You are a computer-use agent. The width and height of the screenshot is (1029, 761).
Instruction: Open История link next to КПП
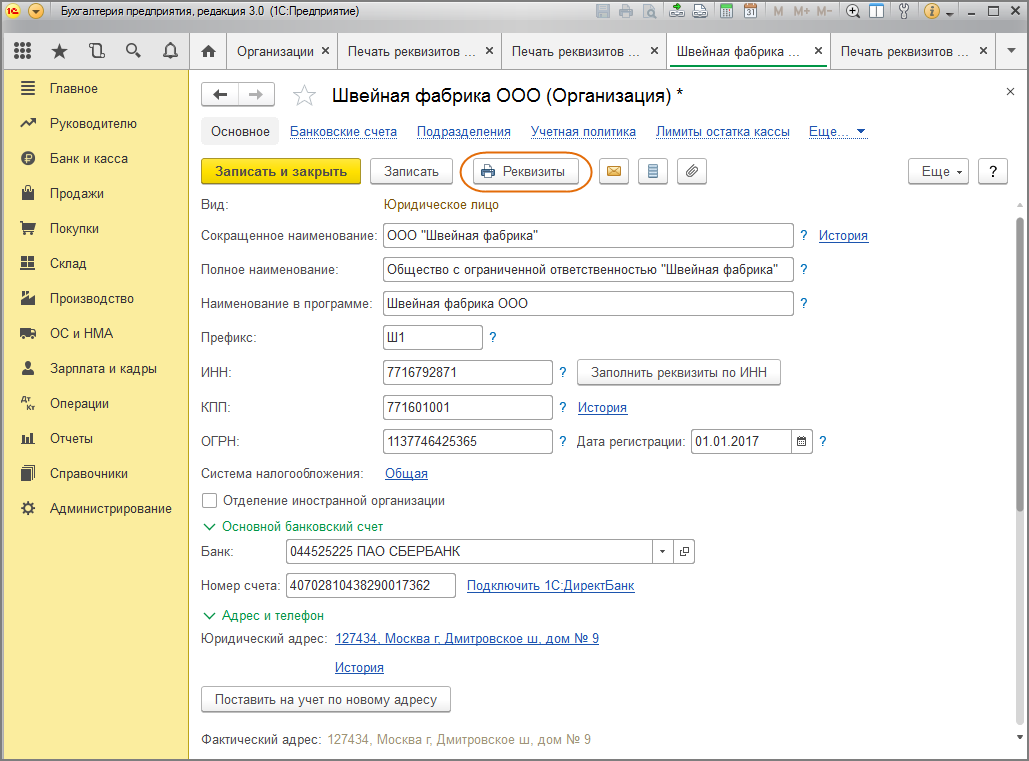tap(602, 407)
